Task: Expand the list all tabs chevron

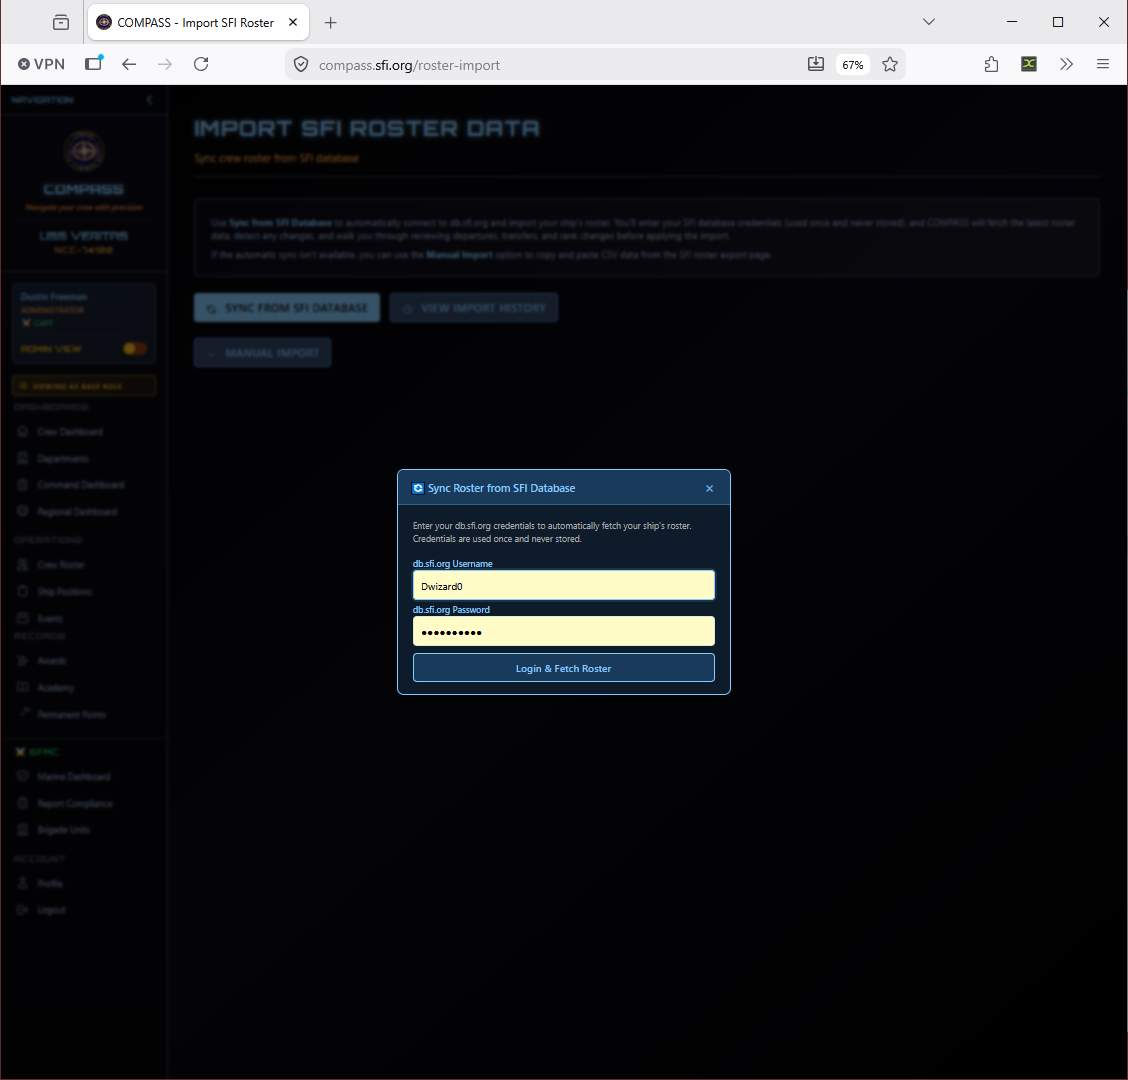Action: [929, 22]
